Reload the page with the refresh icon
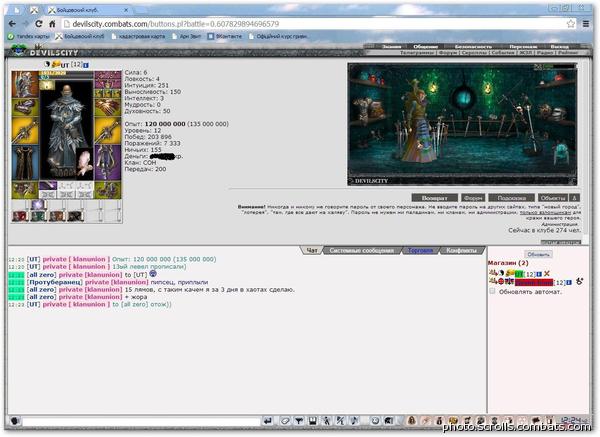This screenshot has width=600, height=437. (39, 24)
